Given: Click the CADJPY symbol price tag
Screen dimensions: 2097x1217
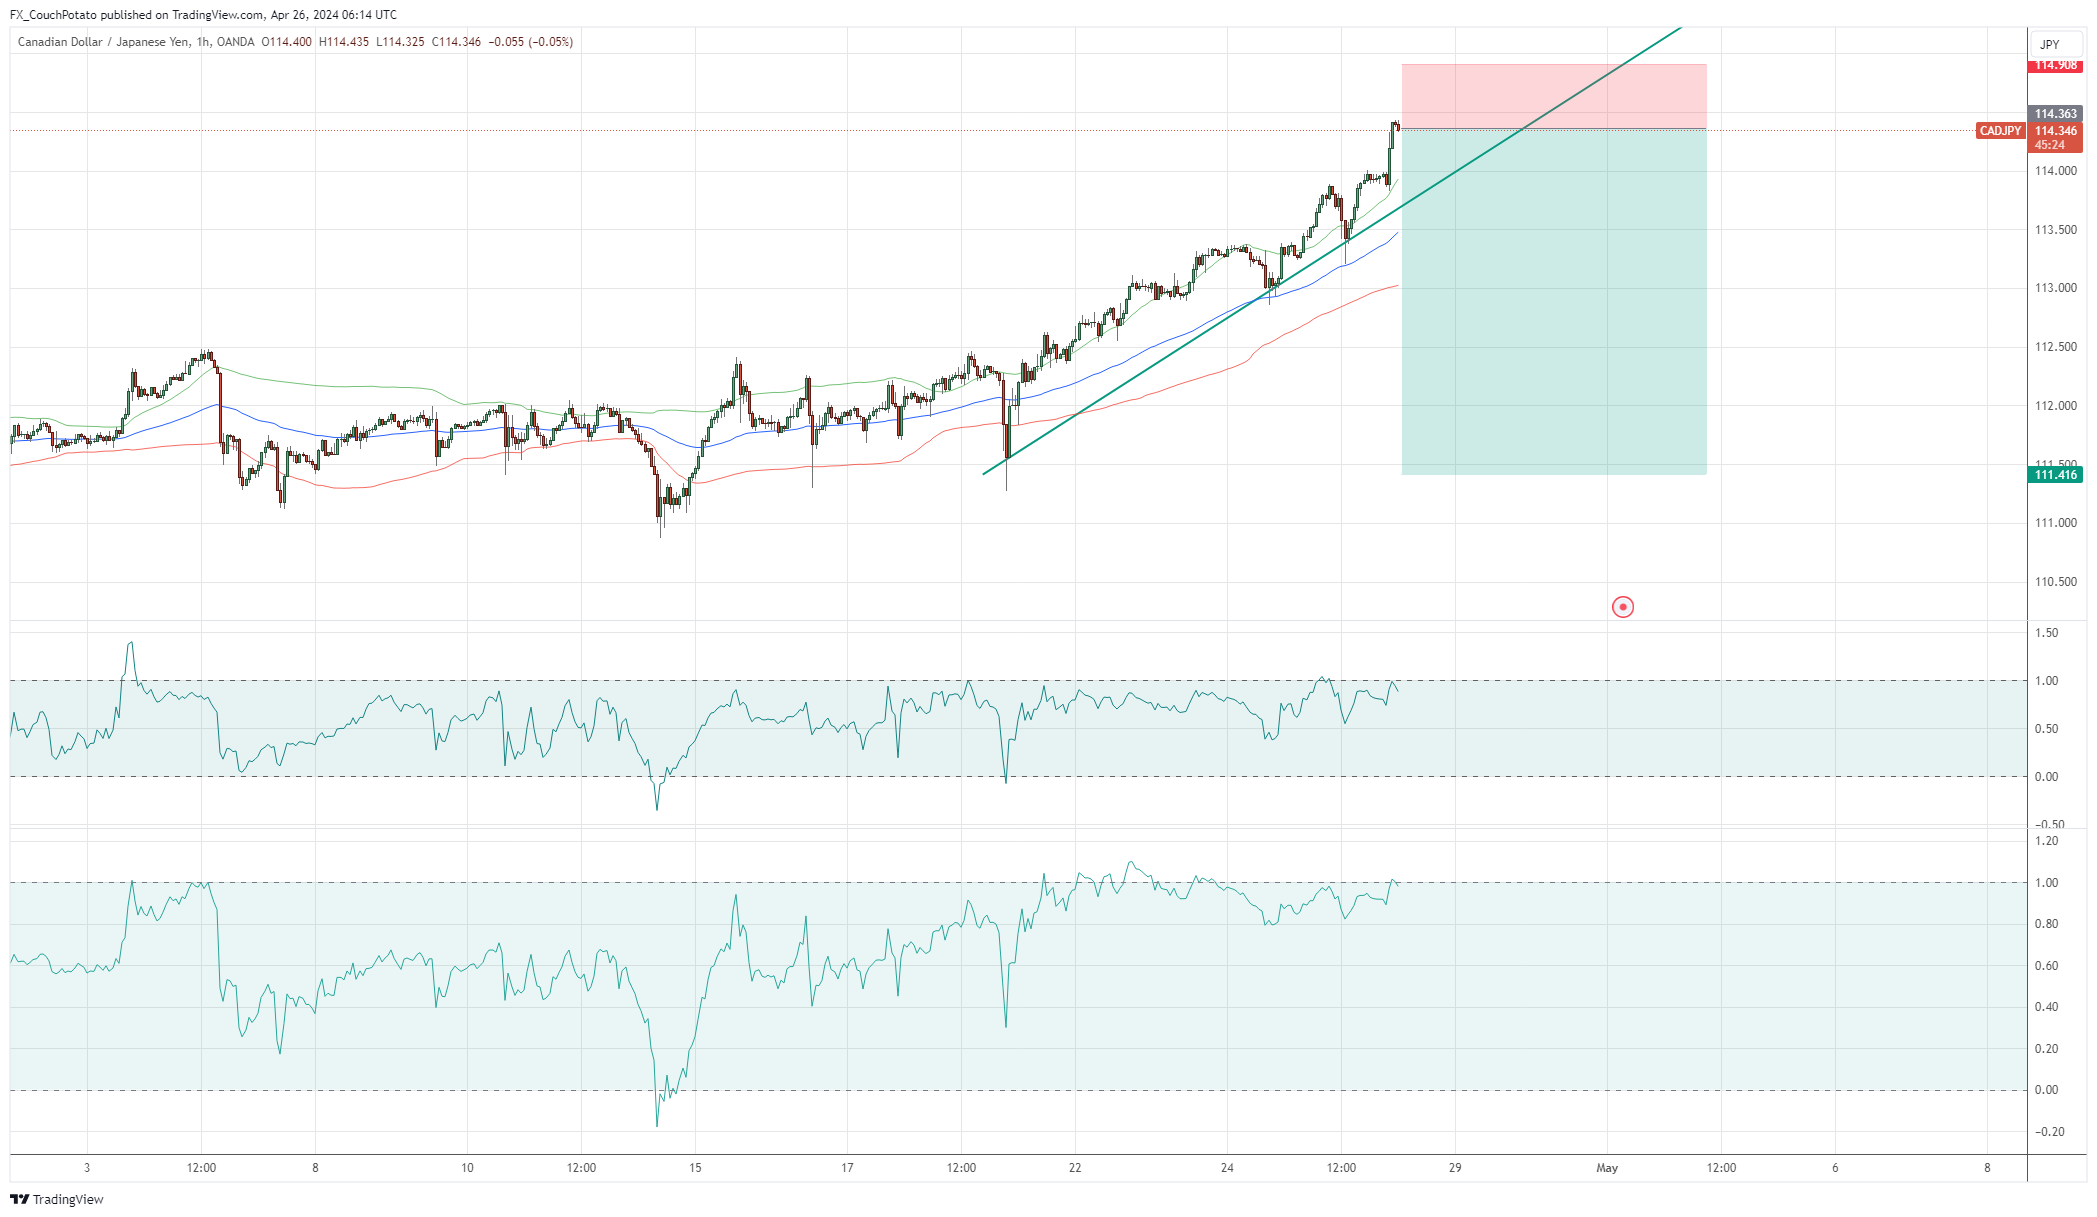Looking at the screenshot, I should (x=2000, y=131).
